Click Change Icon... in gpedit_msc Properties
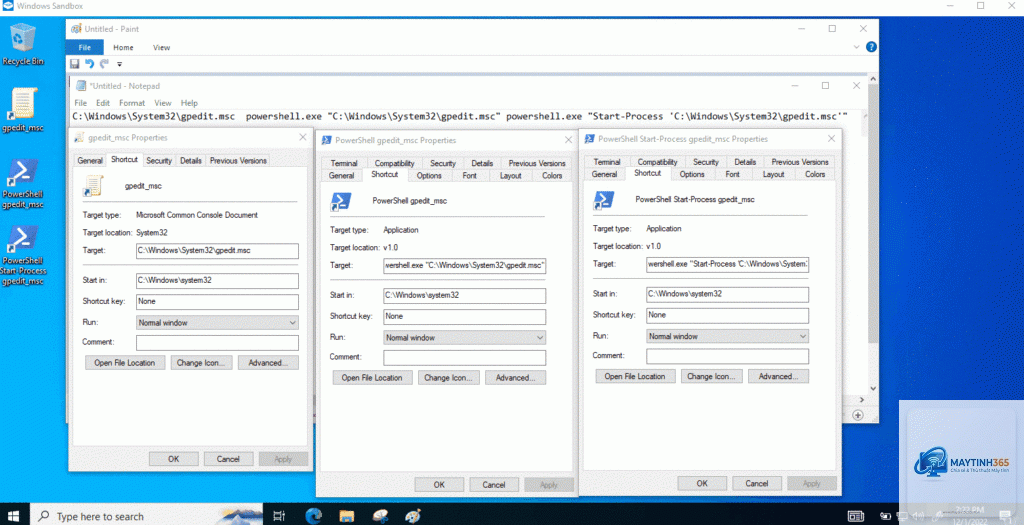Screen dimensions: 1024x525 [200, 363]
